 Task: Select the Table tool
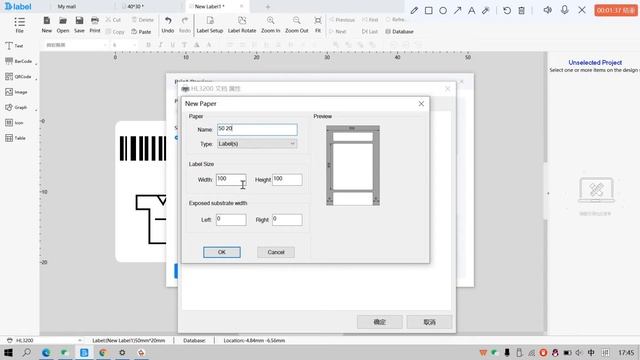tap(15, 138)
